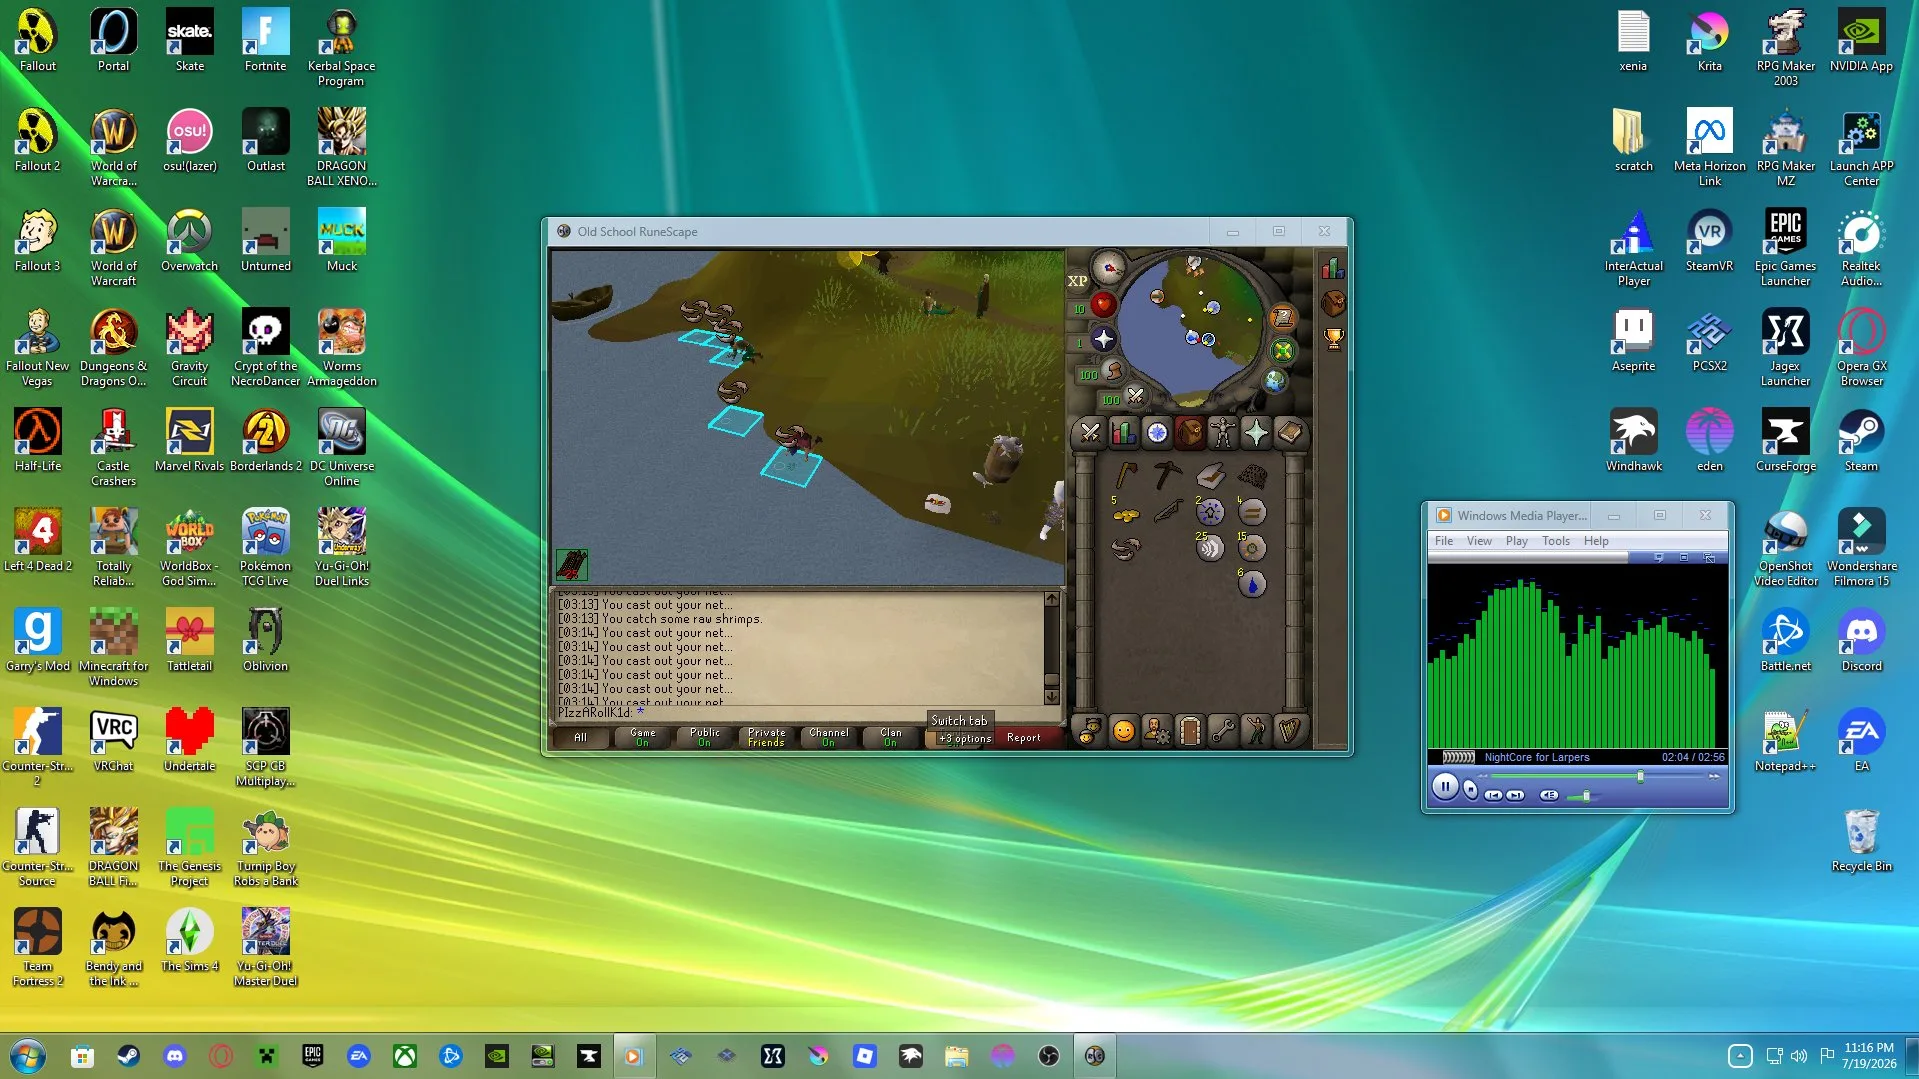The image size is (1919, 1079).
Task: Stop playback in Windows Media Player
Action: [1471, 790]
